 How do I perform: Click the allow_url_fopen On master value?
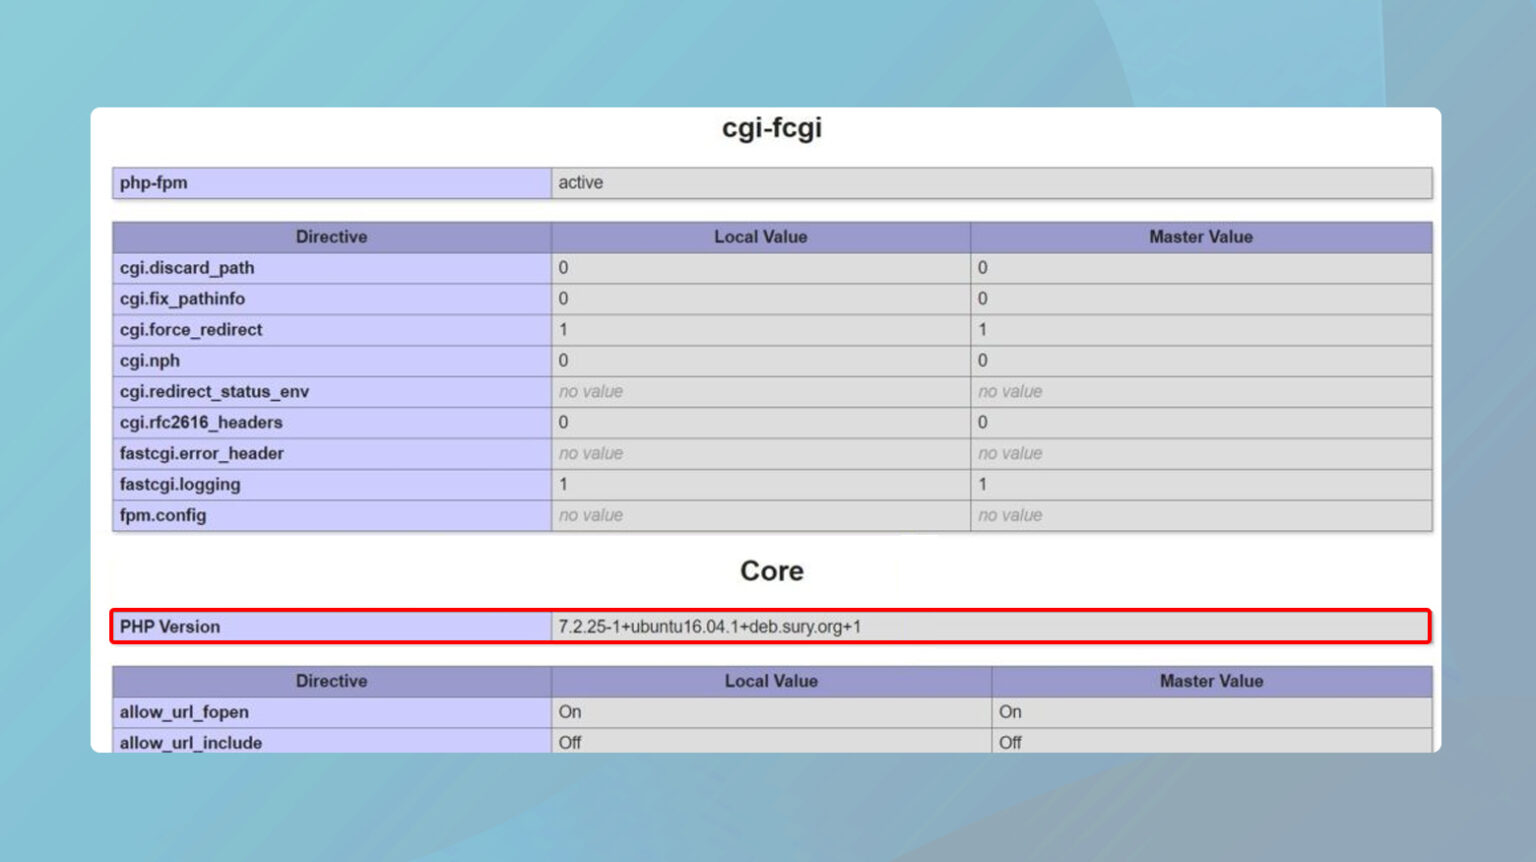[x=1009, y=712]
